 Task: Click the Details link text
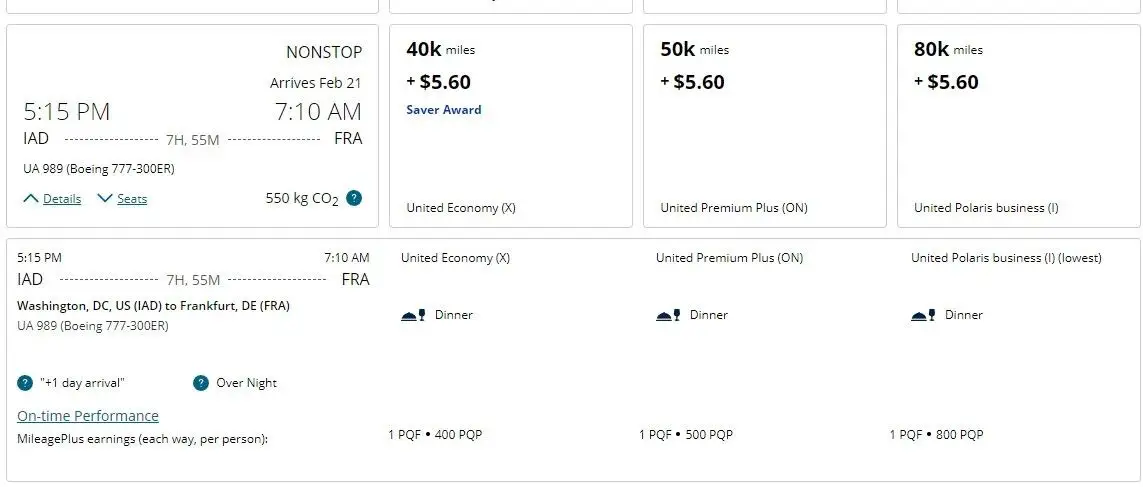(x=62, y=198)
